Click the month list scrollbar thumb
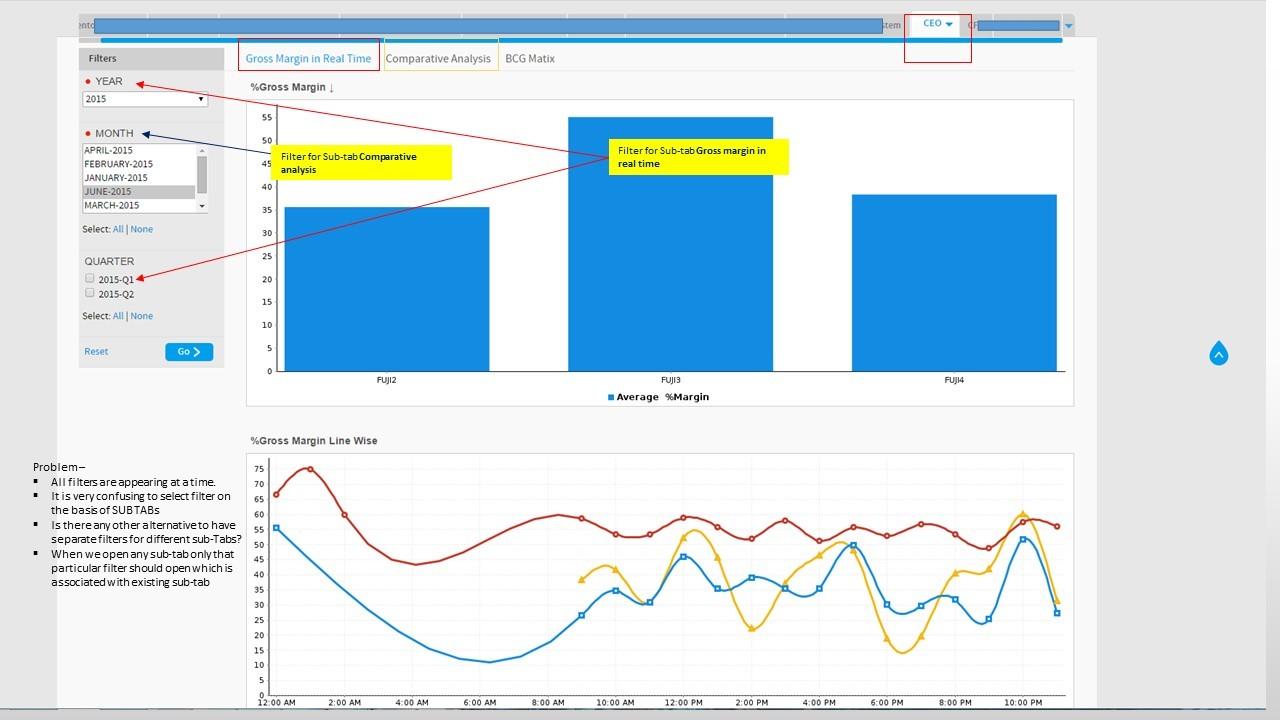Viewport: 1280px width, 720px height. (202, 174)
